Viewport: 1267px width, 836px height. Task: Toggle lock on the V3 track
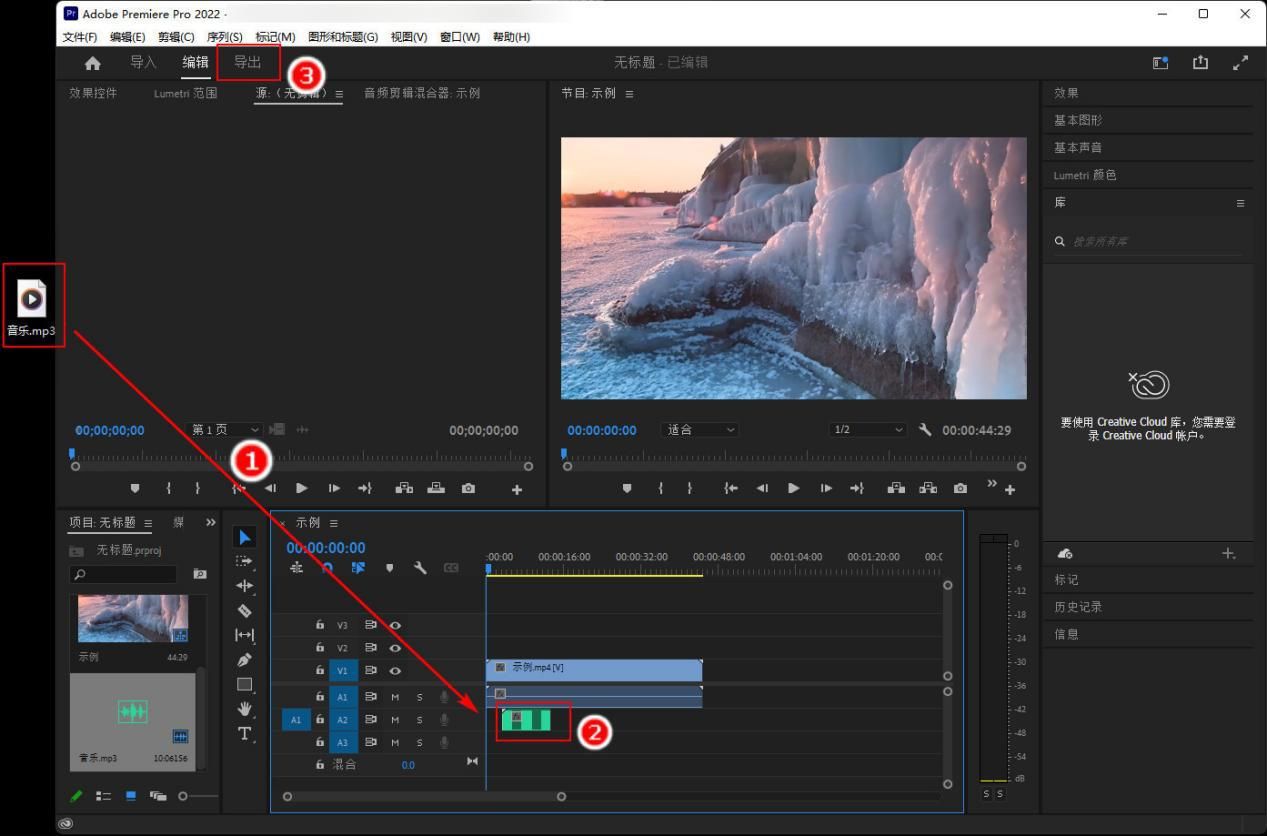[x=320, y=625]
